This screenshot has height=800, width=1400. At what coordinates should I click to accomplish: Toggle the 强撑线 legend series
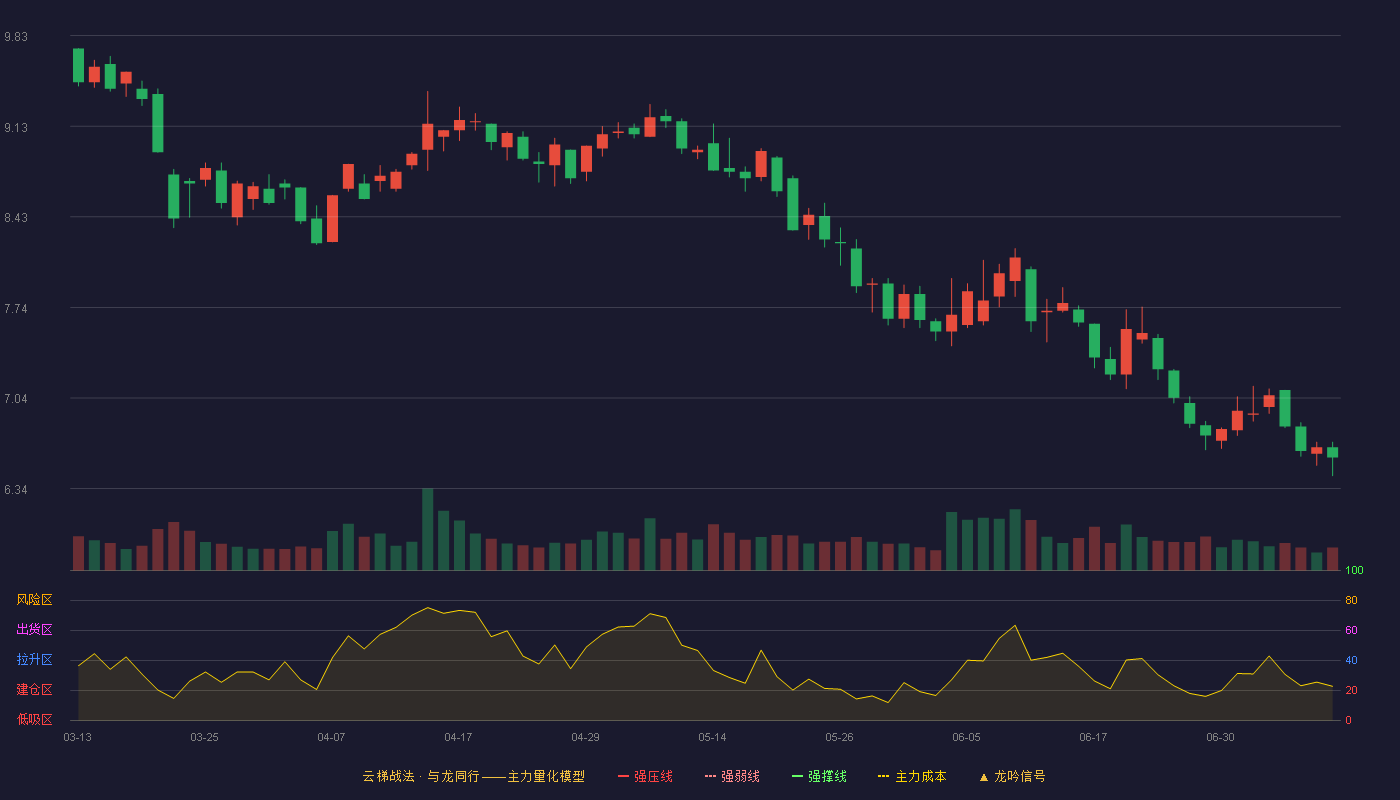coord(819,776)
